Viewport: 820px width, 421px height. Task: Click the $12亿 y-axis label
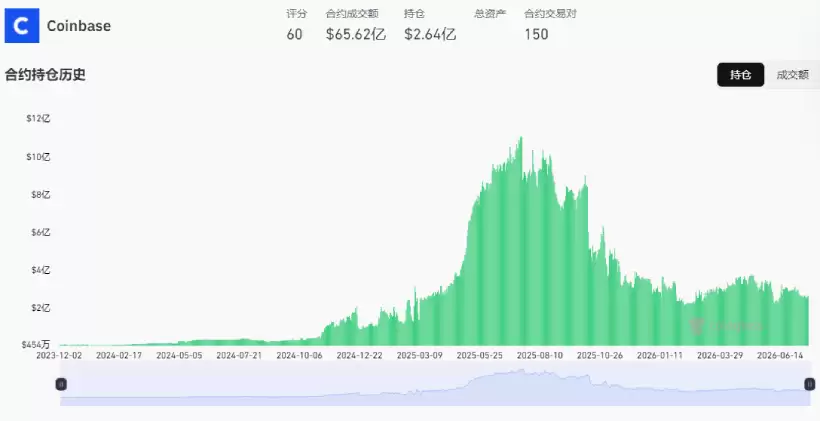pos(38,119)
